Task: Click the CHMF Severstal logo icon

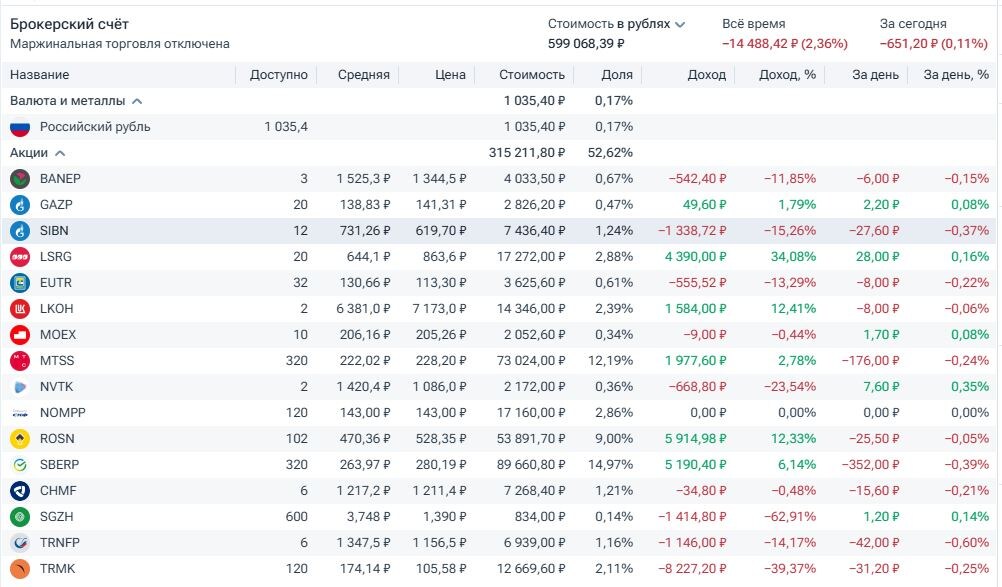Action: [20, 491]
